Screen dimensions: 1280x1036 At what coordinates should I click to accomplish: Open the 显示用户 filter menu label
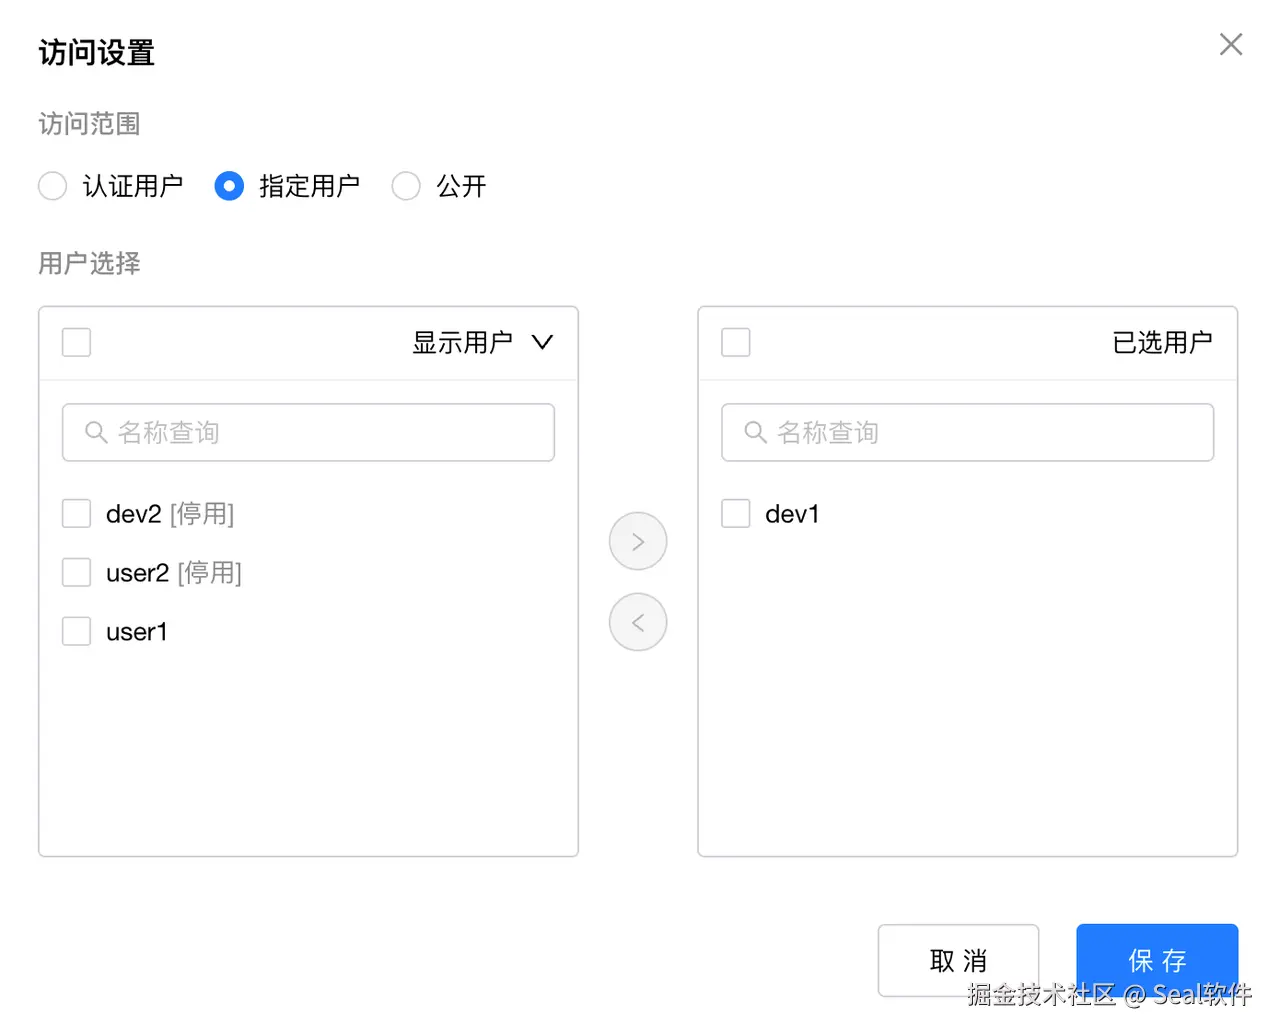pyautogui.click(x=462, y=342)
